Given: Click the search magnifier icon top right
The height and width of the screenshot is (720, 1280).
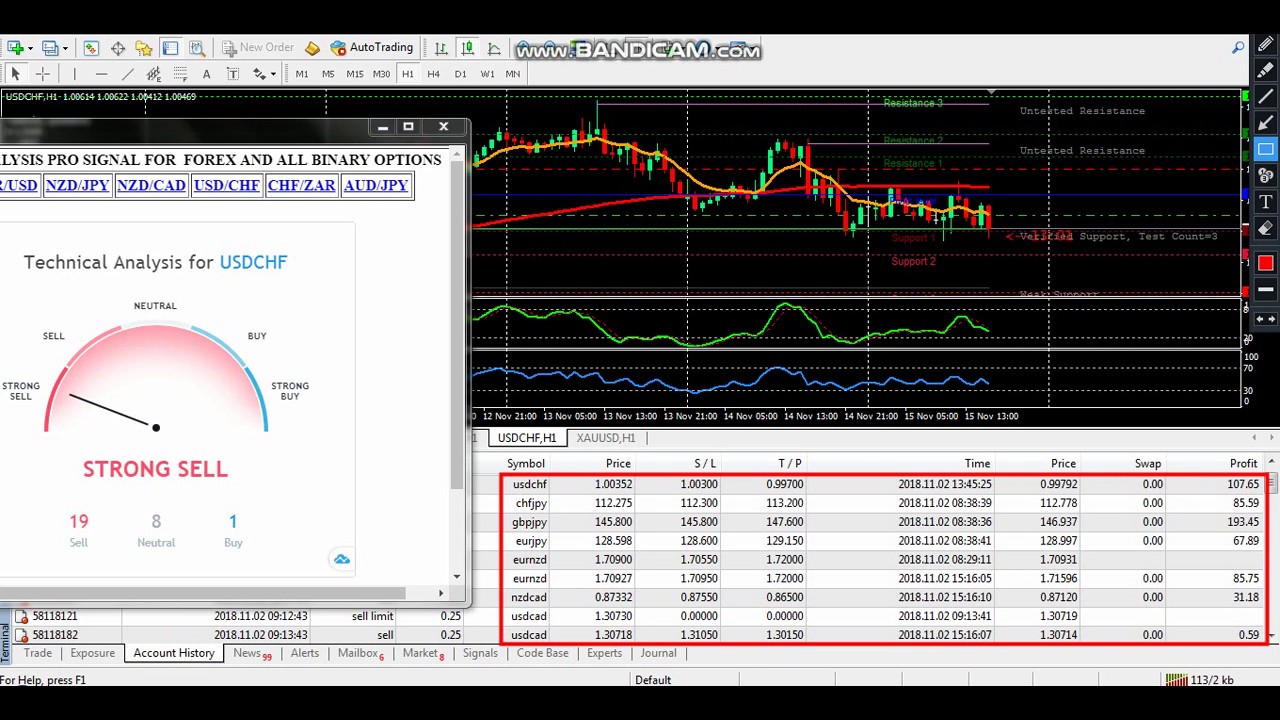Looking at the screenshot, I should pos(1238,47).
